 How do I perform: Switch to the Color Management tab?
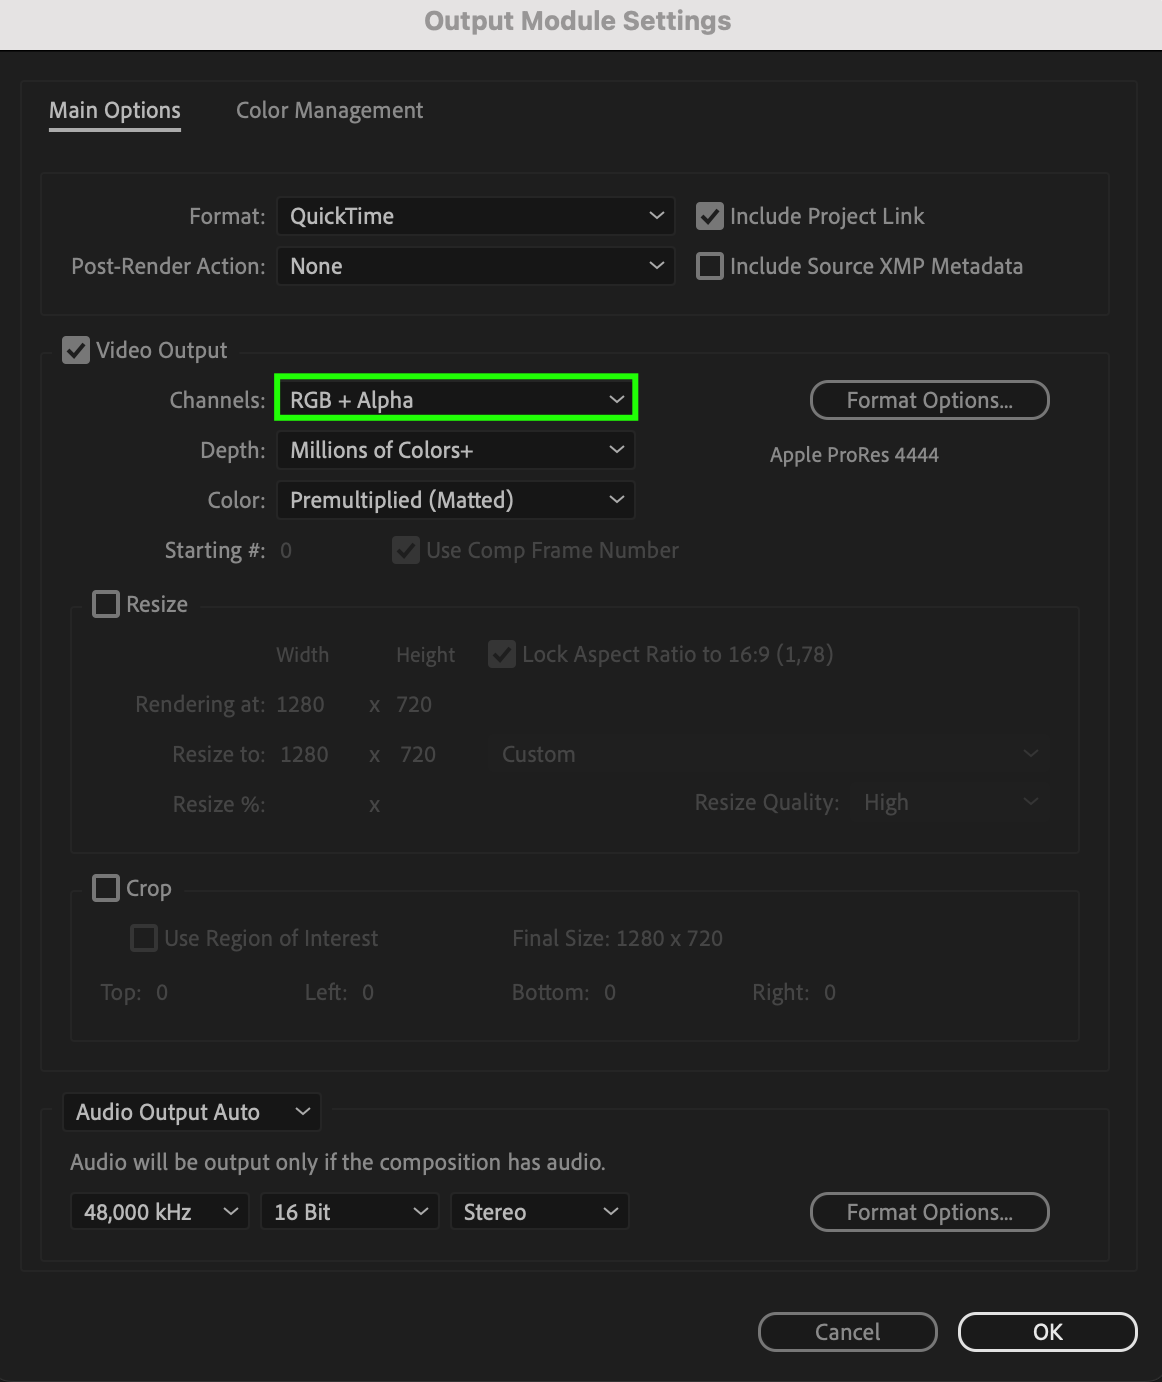pyautogui.click(x=329, y=110)
